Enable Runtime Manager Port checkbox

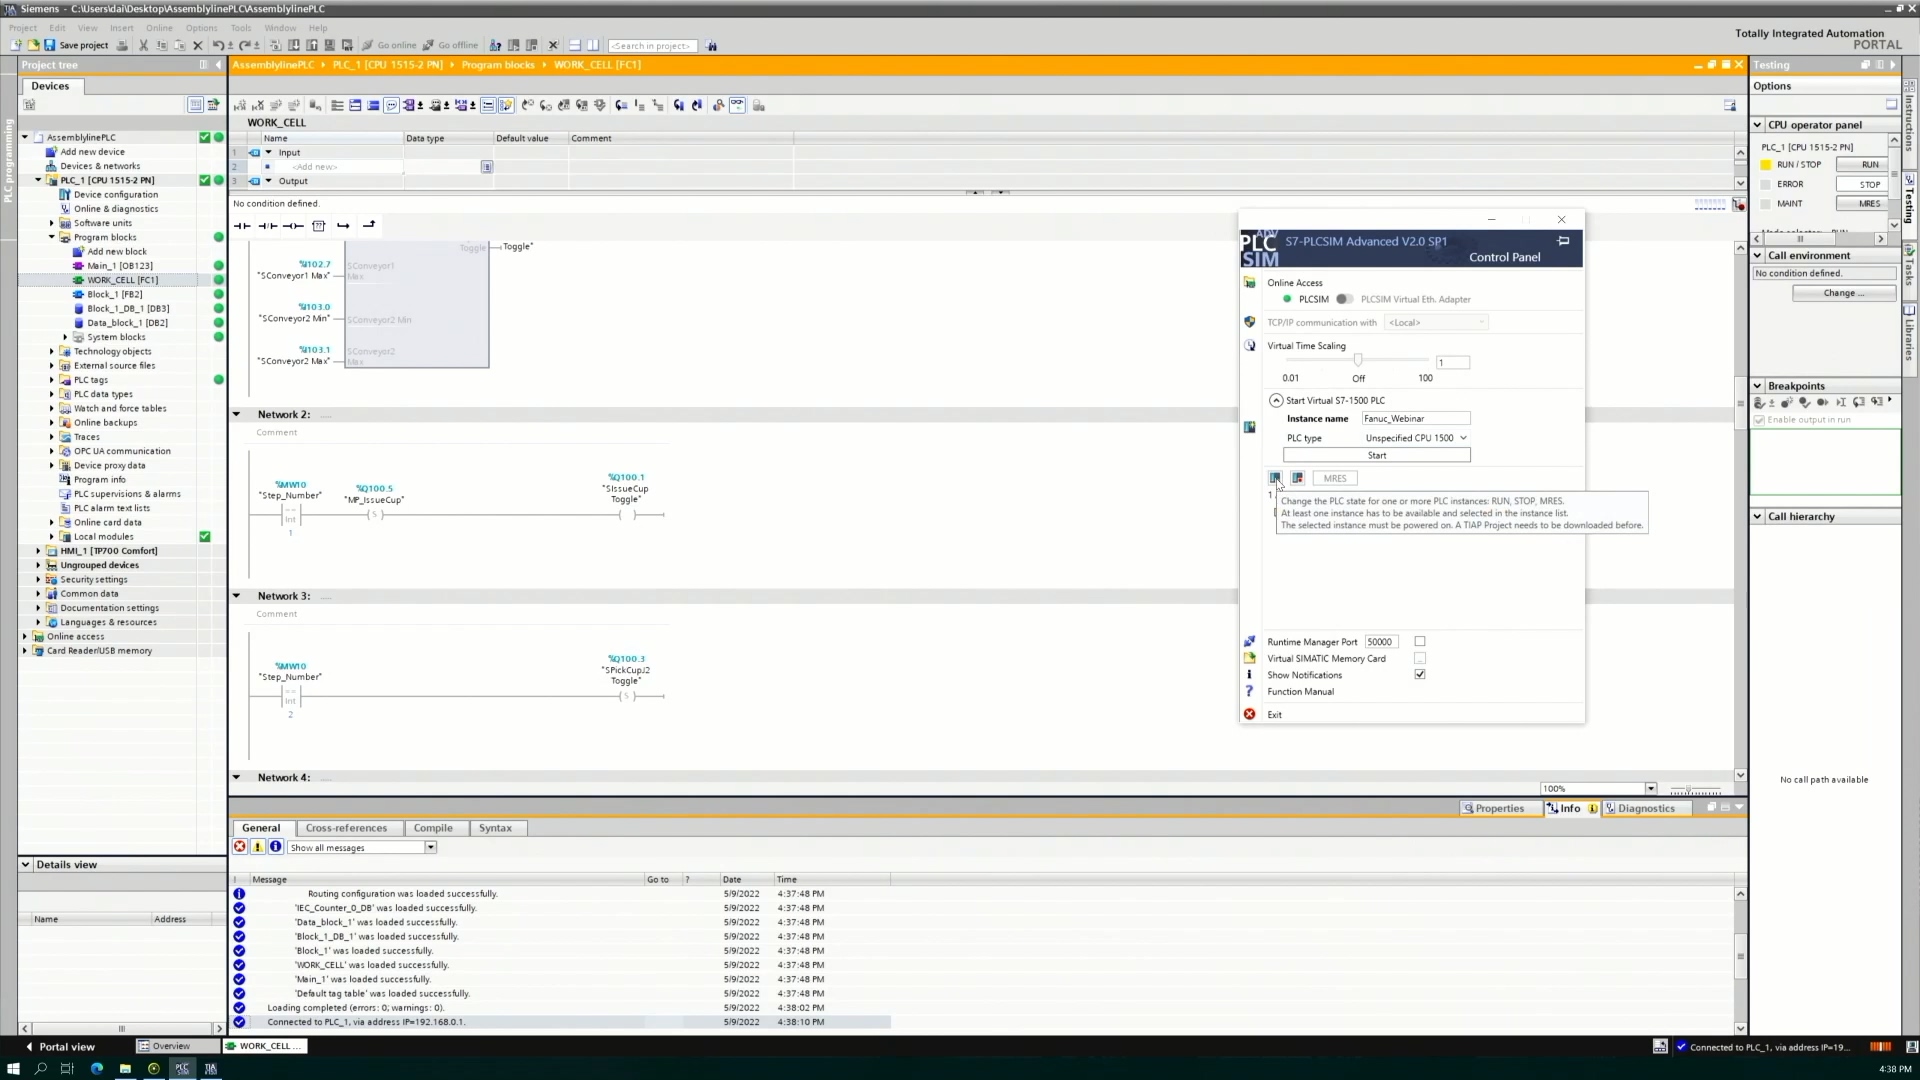tap(1419, 641)
